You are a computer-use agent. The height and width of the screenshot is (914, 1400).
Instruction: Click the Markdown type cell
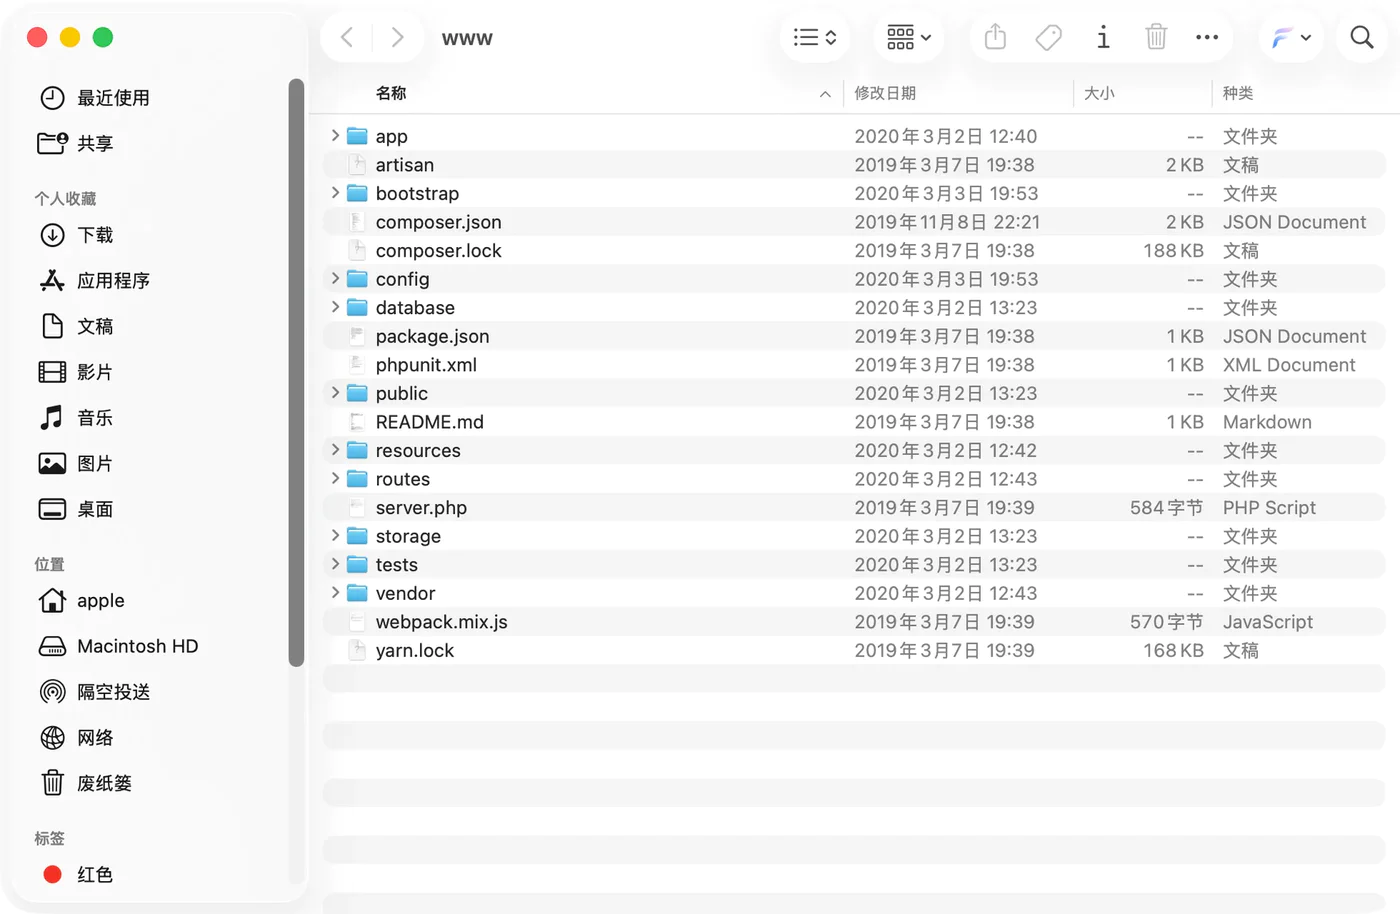point(1267,422)
